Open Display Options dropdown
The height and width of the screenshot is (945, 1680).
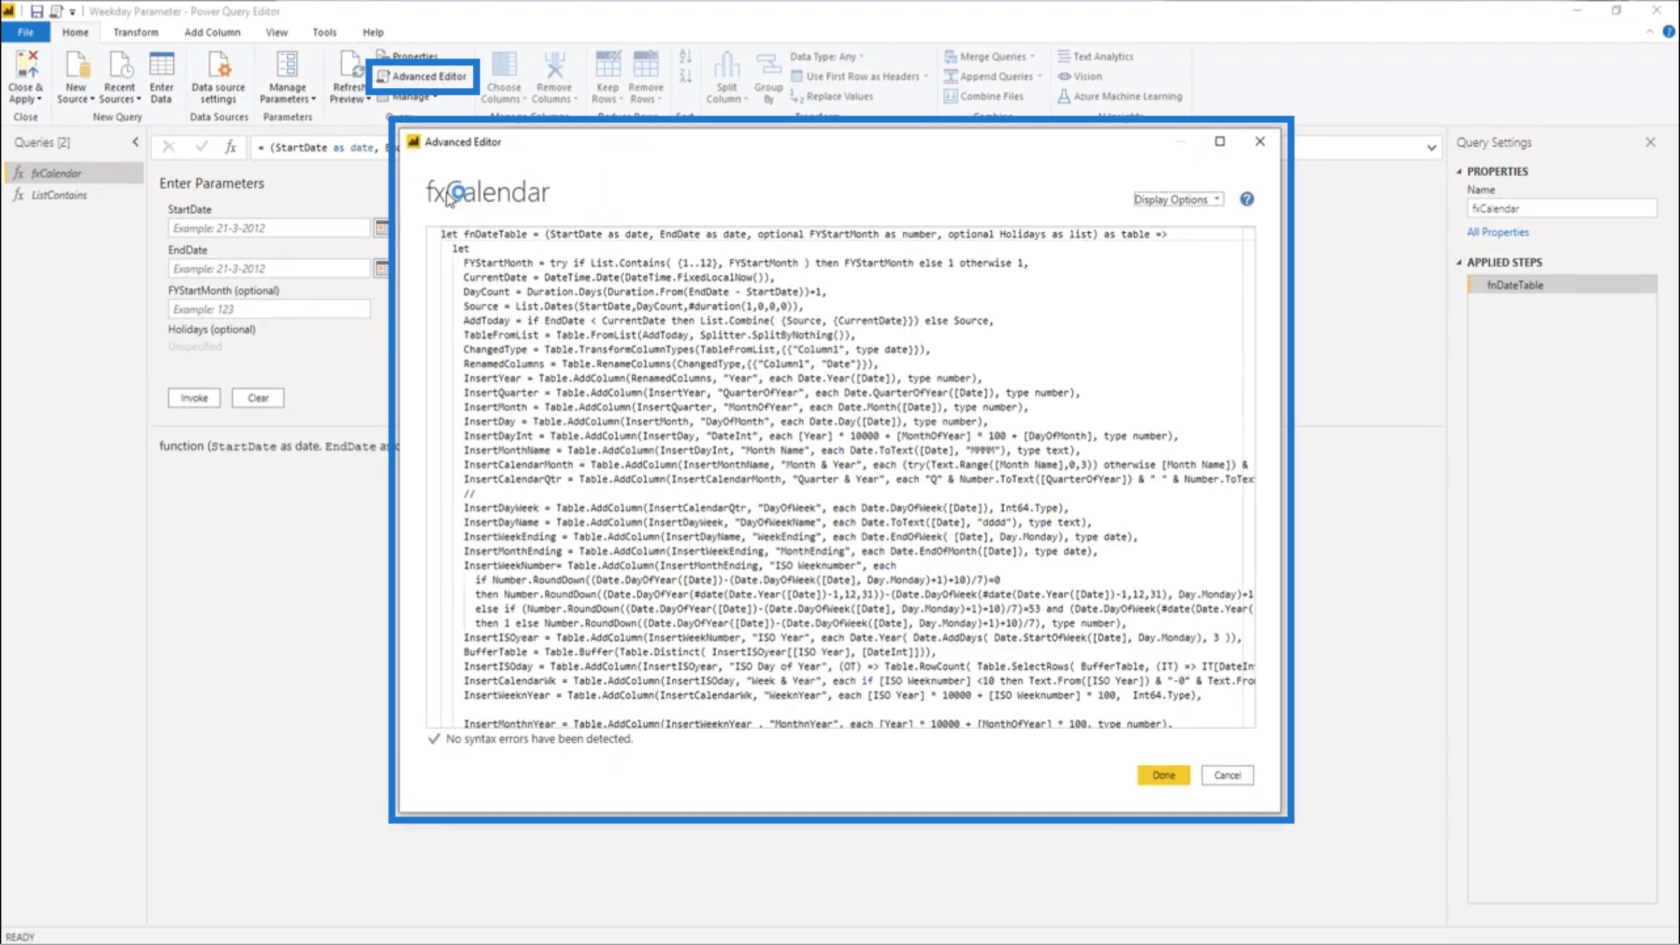coord(1178,200)
